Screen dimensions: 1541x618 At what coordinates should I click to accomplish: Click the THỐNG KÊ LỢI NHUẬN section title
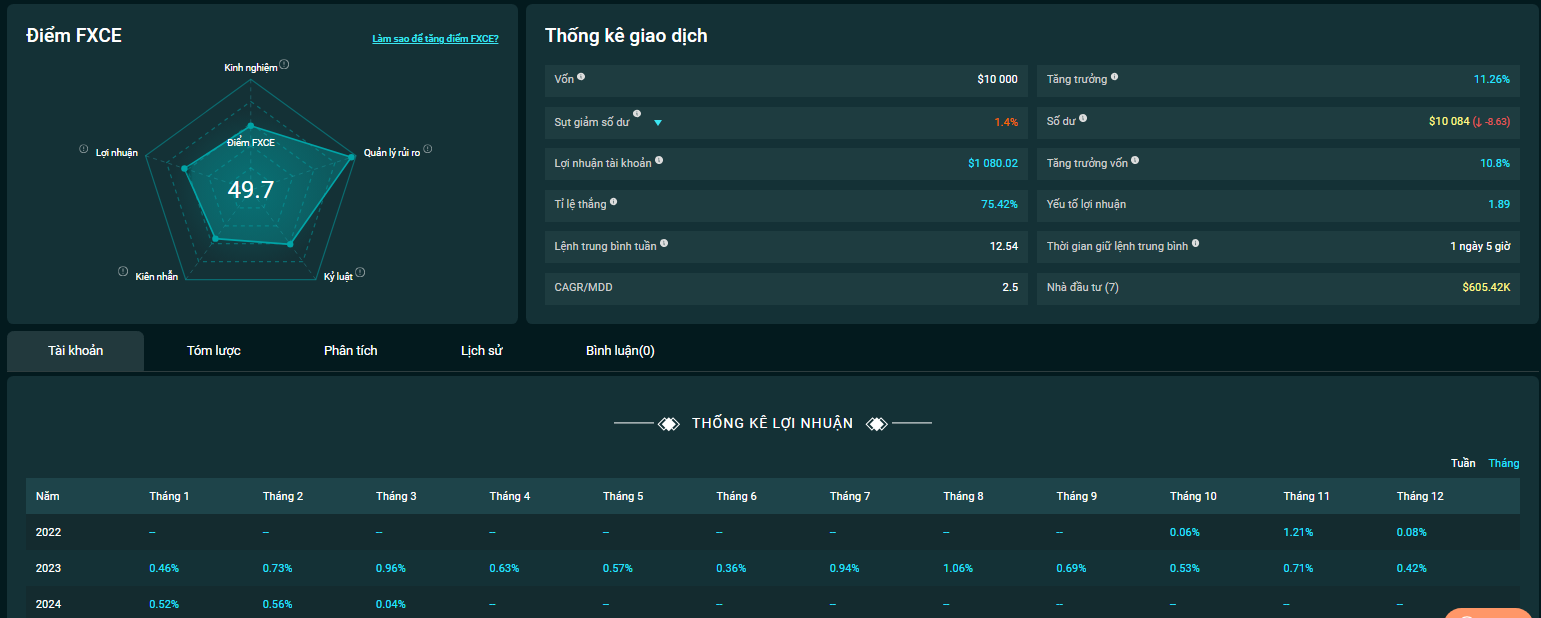pos(772,424)
